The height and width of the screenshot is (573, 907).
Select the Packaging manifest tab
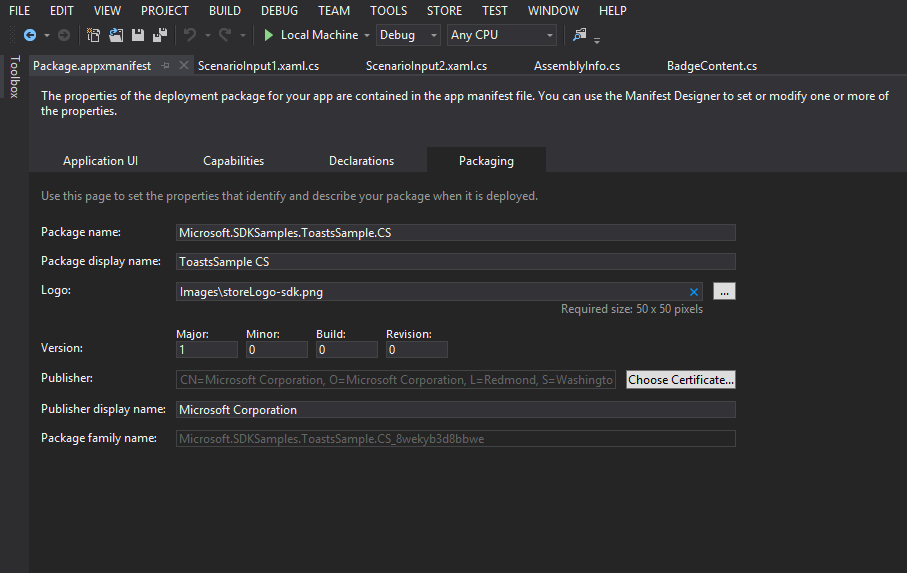(486, 160)
